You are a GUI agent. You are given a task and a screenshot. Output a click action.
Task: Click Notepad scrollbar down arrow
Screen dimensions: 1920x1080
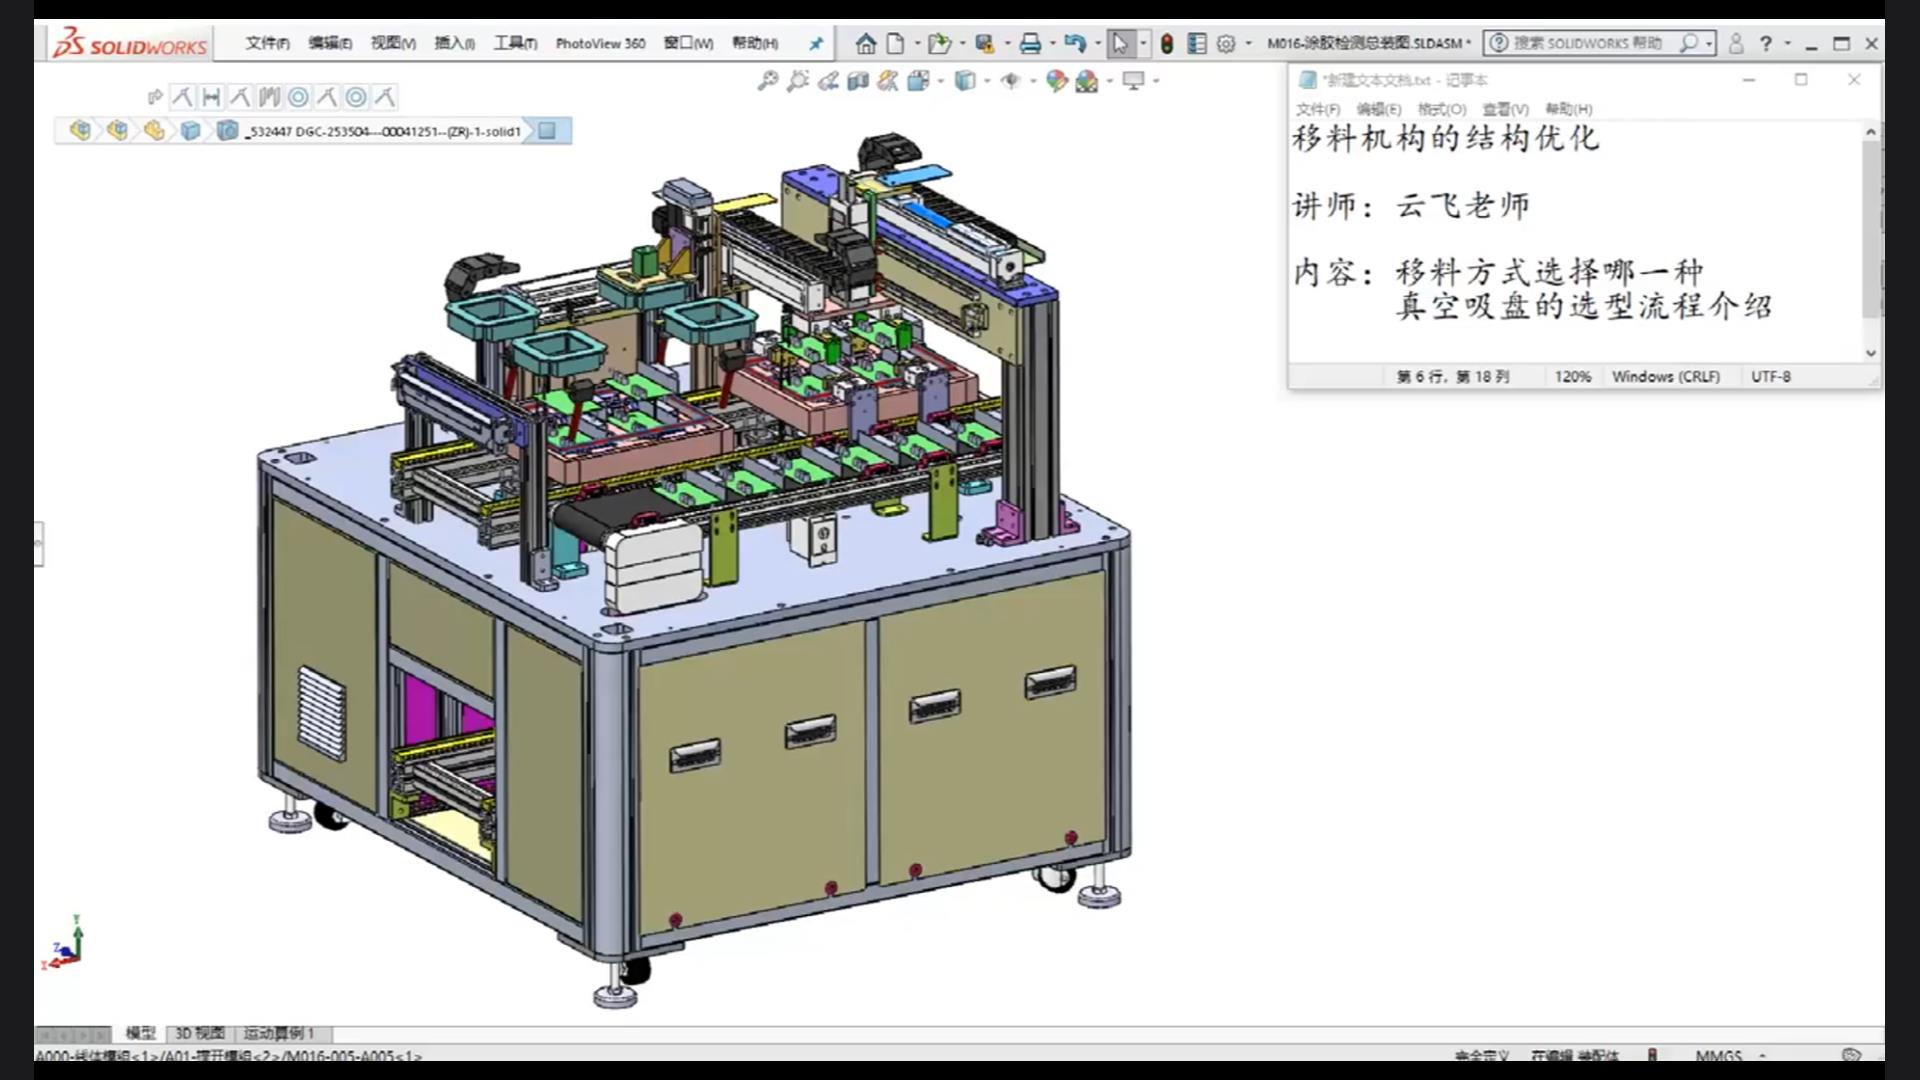[1871, 353]
